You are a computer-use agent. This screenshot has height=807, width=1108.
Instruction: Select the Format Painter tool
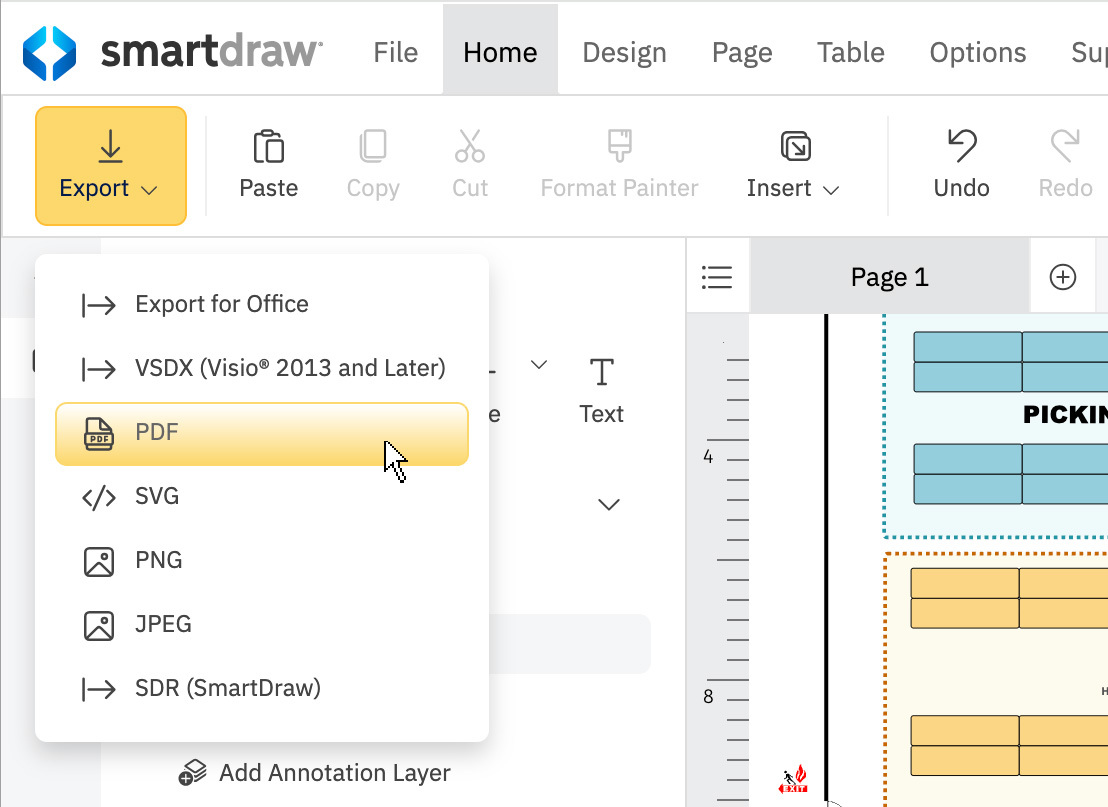click(620, 165)
